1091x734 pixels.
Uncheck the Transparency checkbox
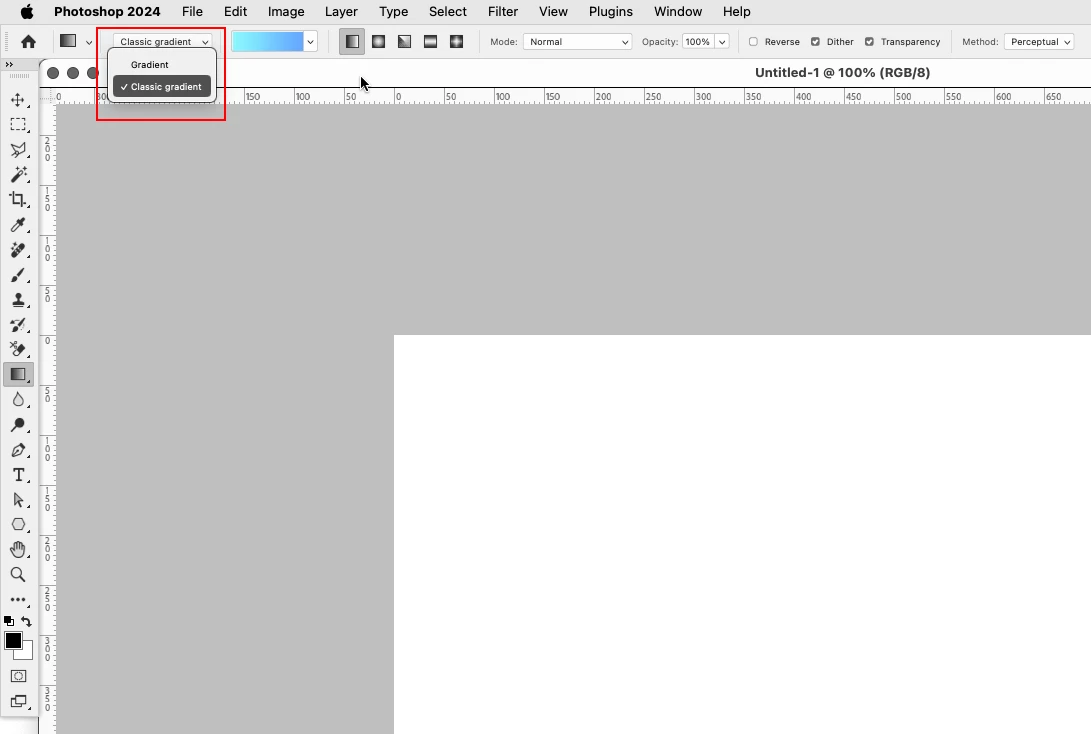(870, 42)
